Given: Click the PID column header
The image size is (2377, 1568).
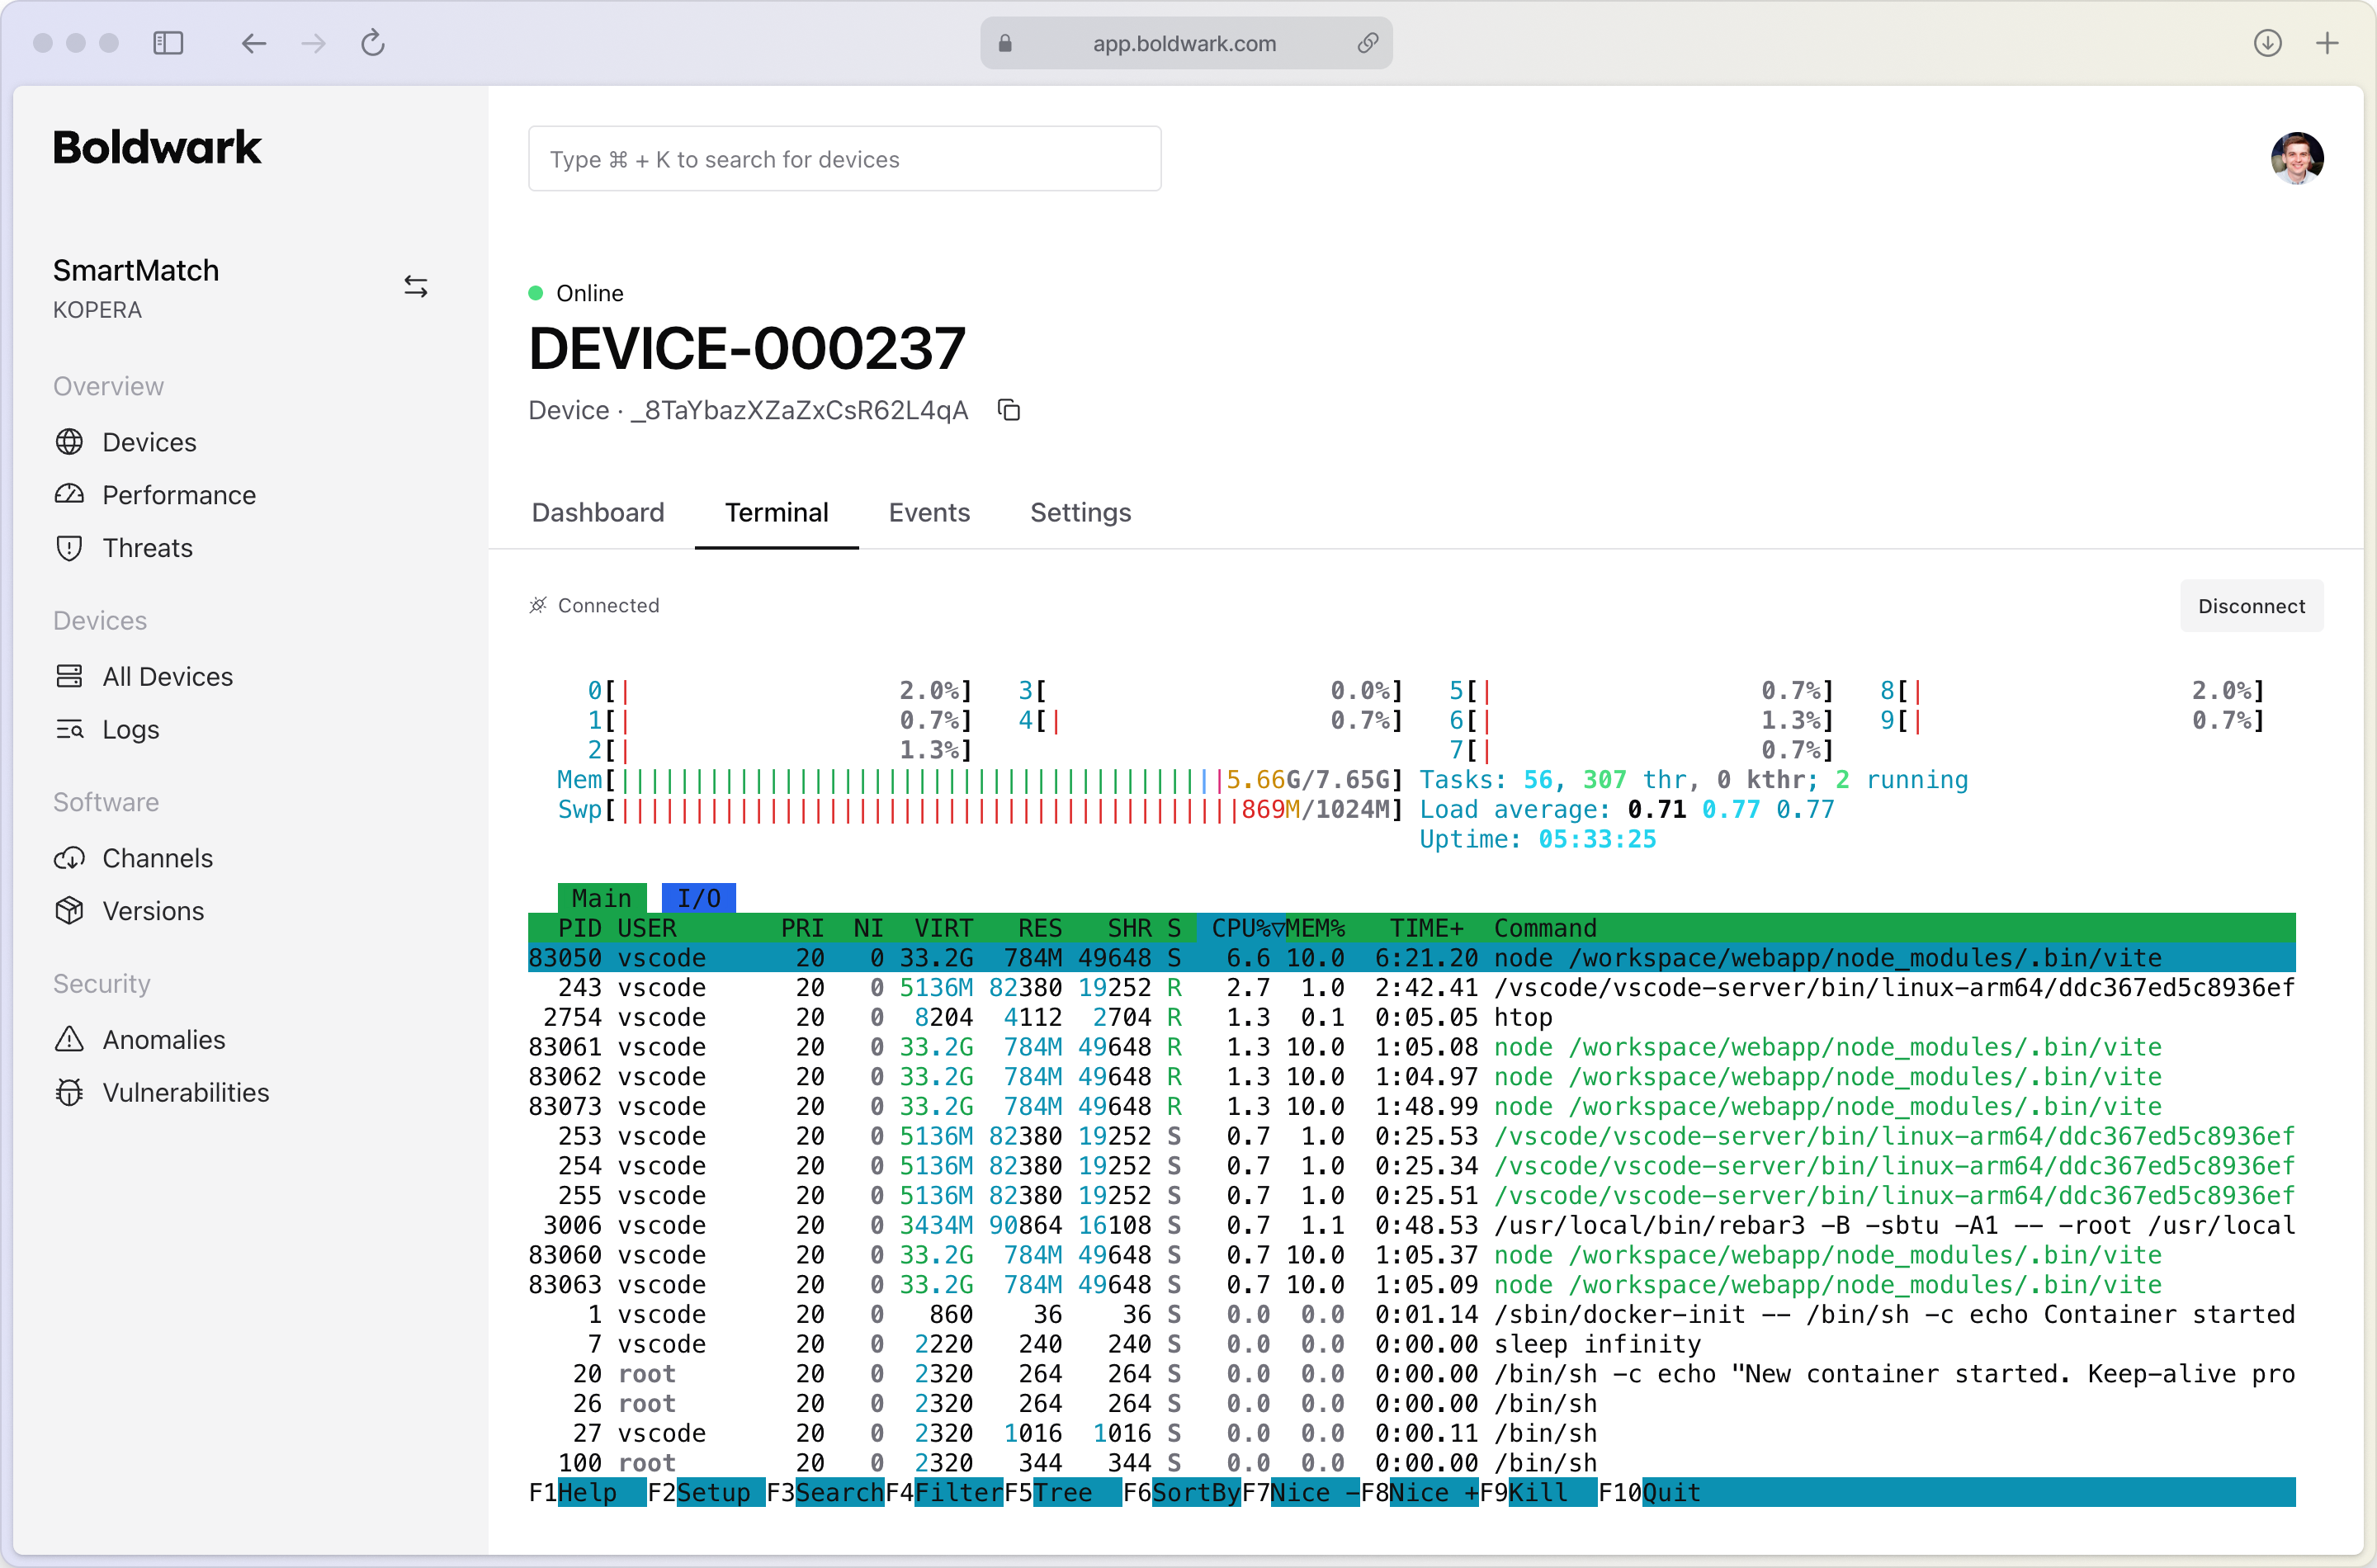Looking at the screenshot, I should coord(580,928).
